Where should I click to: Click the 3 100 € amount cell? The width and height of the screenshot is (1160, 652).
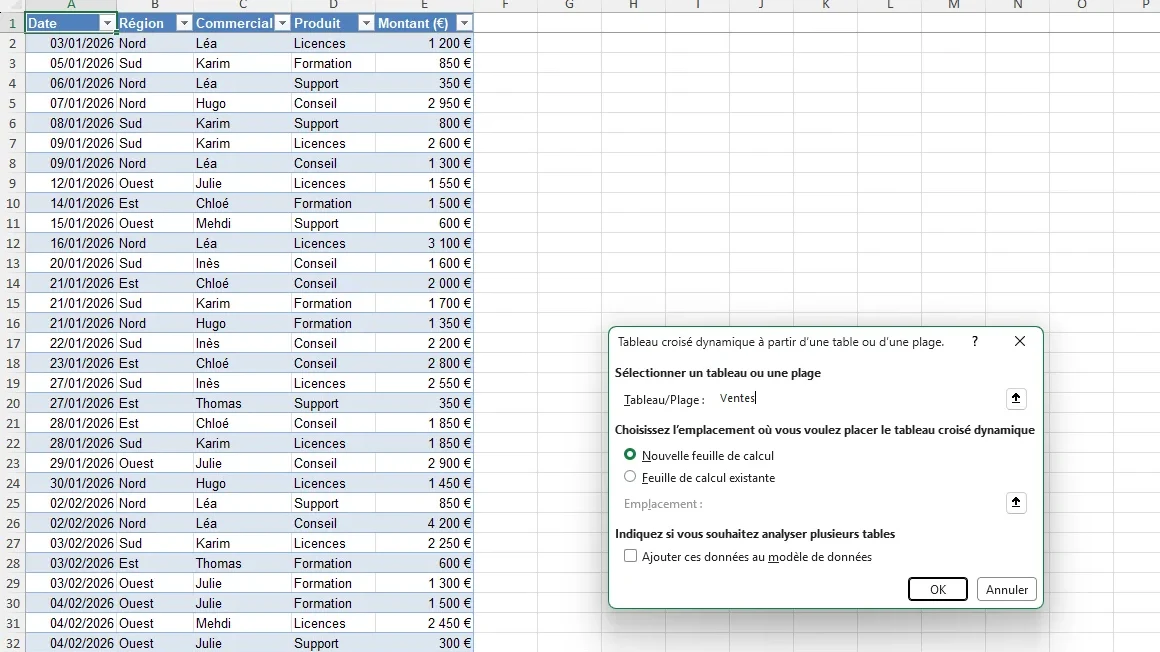(x=424, y=243)
